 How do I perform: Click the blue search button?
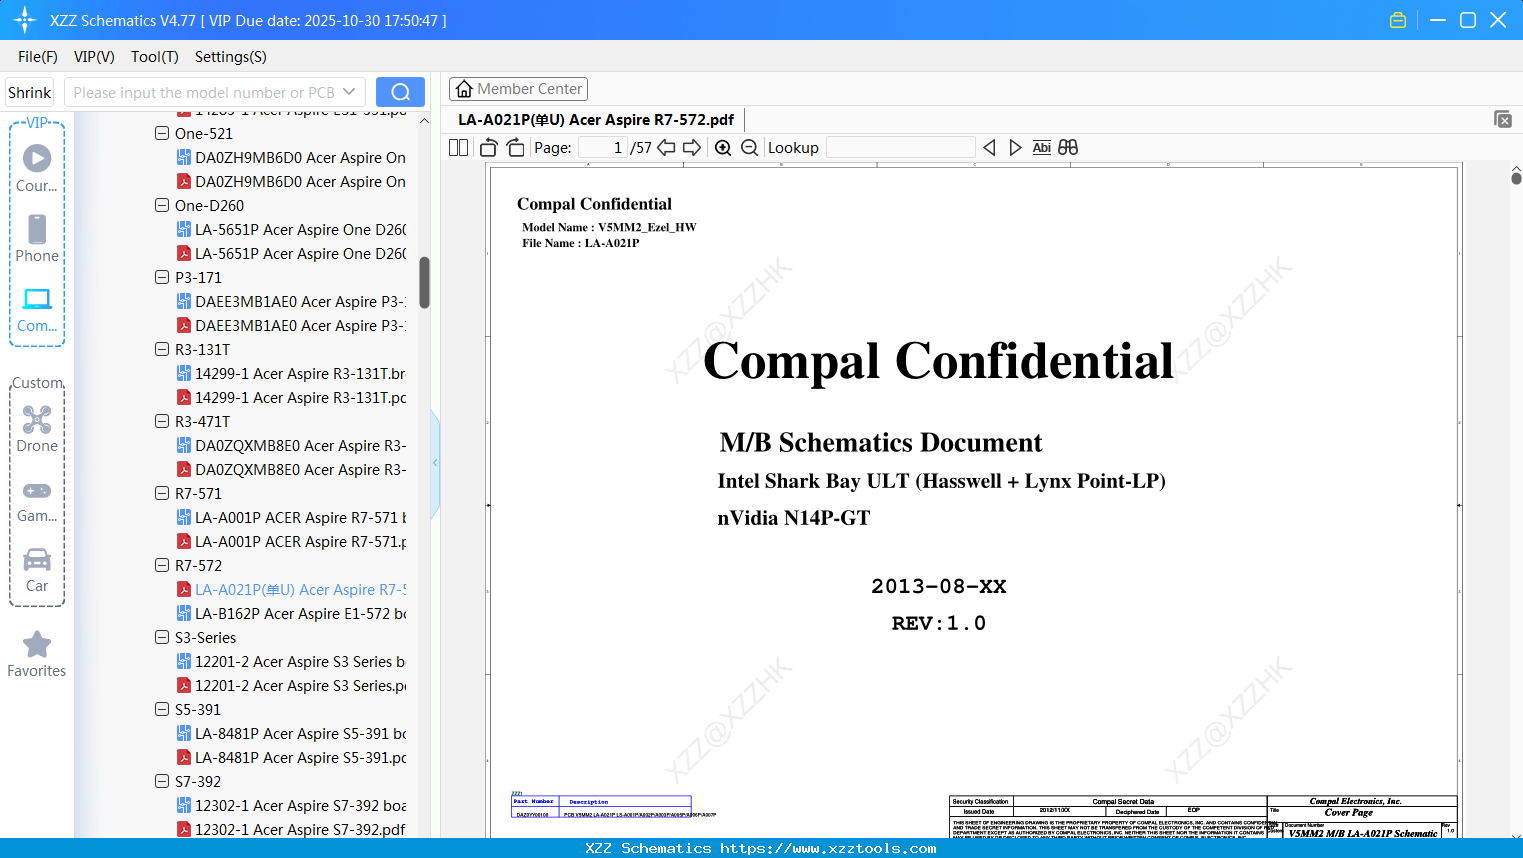400,92
